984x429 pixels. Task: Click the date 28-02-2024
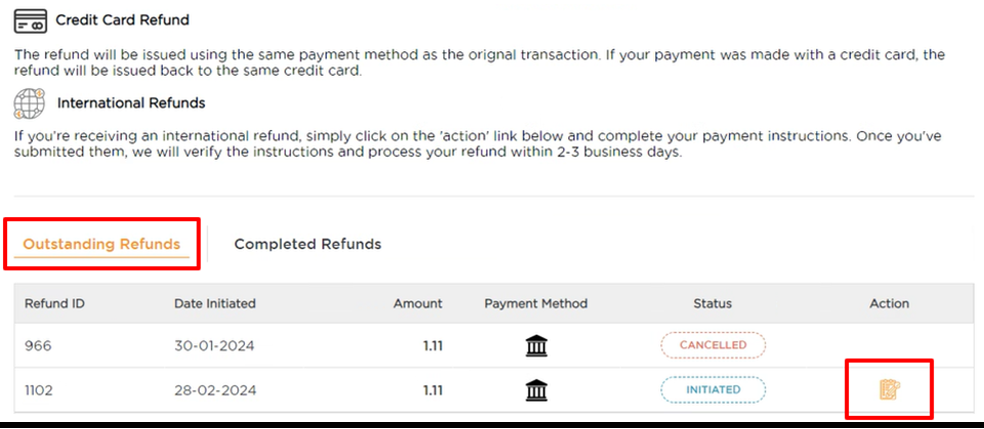click(214, 390)
